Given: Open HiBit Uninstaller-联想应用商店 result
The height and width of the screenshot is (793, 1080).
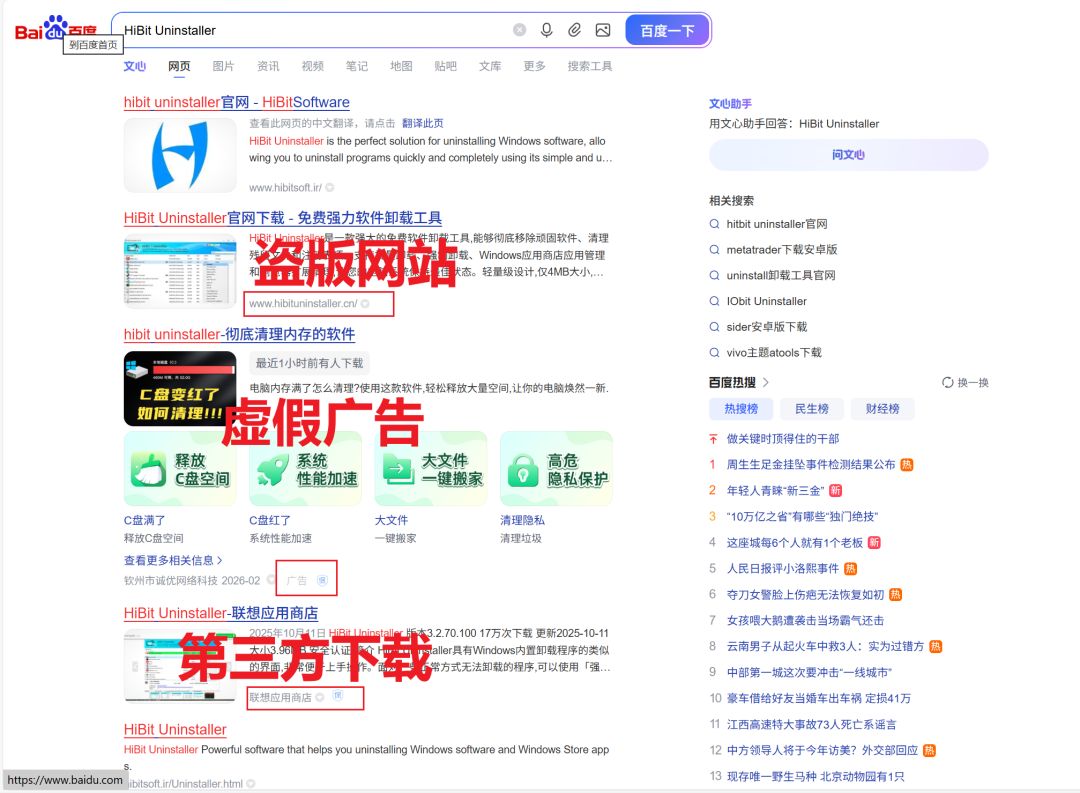Looking at the screenshot, I should (x=221, y=613).
